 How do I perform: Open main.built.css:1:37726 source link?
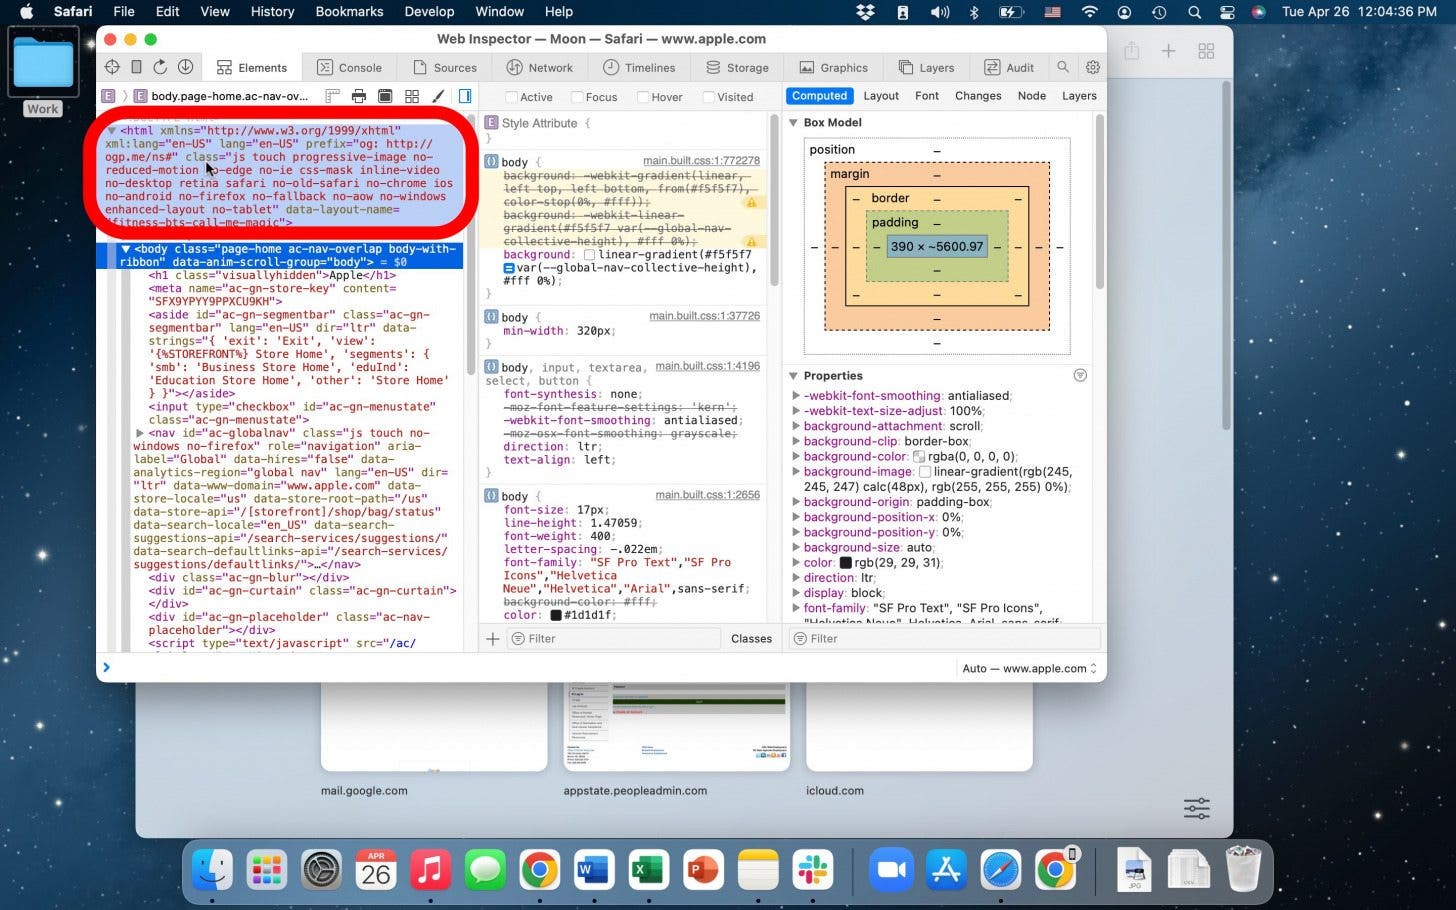pos(704,316)
